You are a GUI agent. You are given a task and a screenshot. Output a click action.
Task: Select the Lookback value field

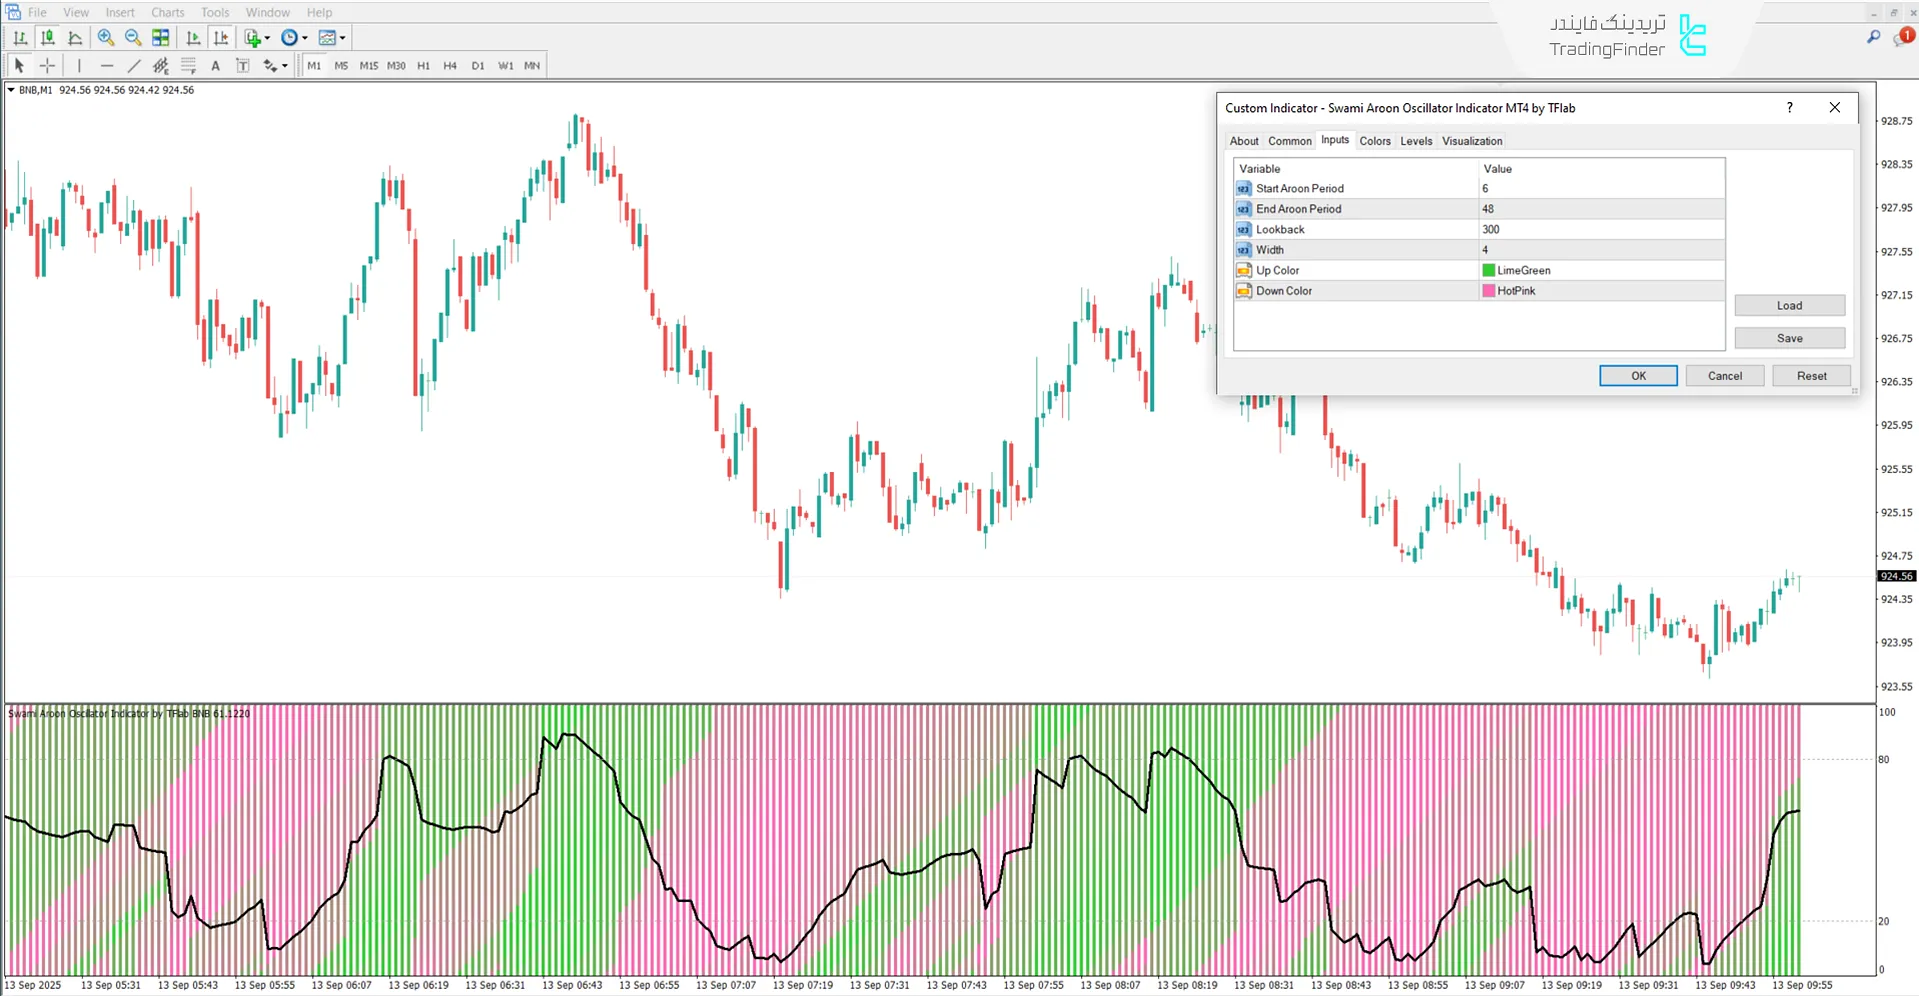point(1600,230)
